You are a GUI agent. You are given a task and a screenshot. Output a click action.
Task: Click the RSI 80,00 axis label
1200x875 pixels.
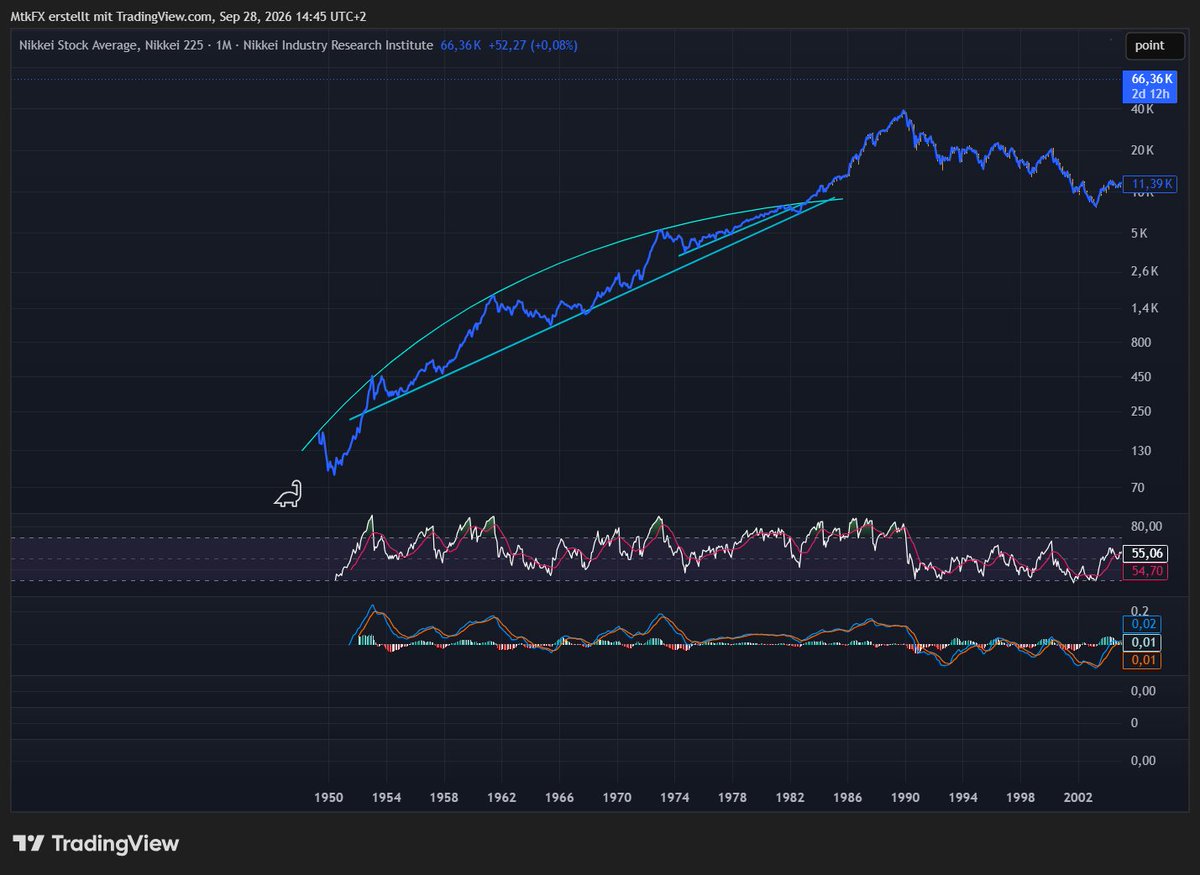click(x=1145, y=526)
